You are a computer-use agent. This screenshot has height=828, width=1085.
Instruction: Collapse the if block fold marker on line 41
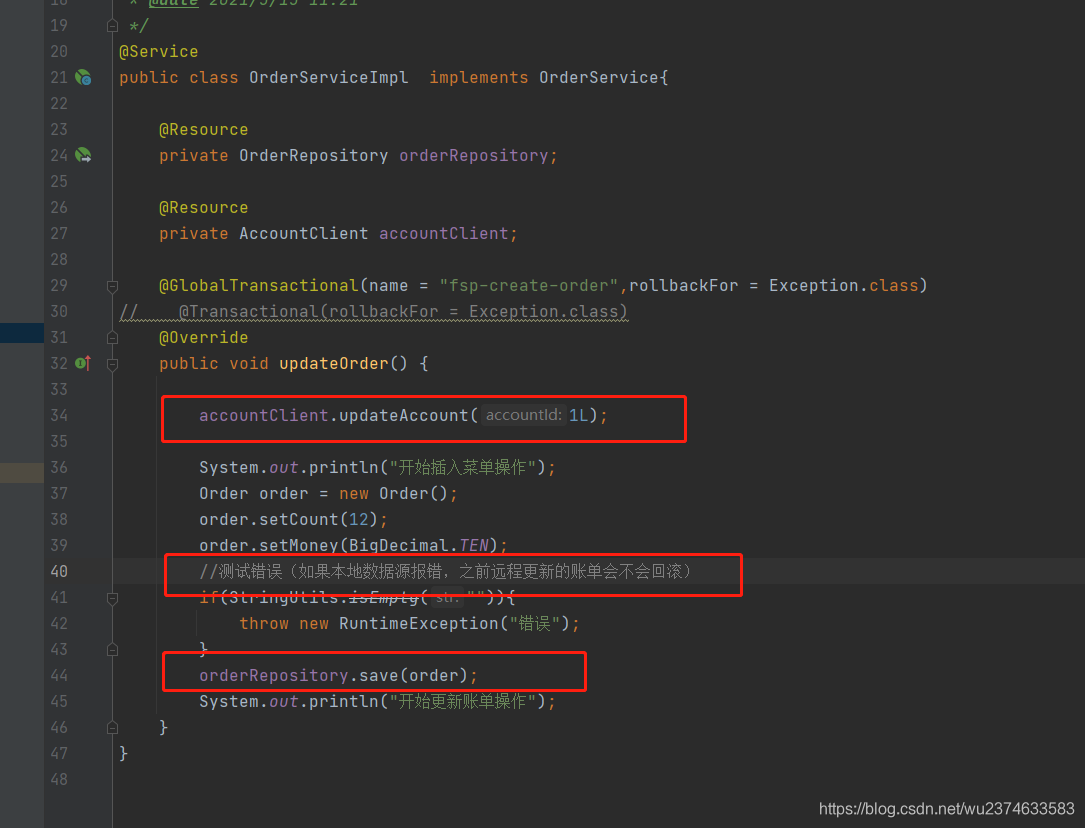[x=112, y=598]
